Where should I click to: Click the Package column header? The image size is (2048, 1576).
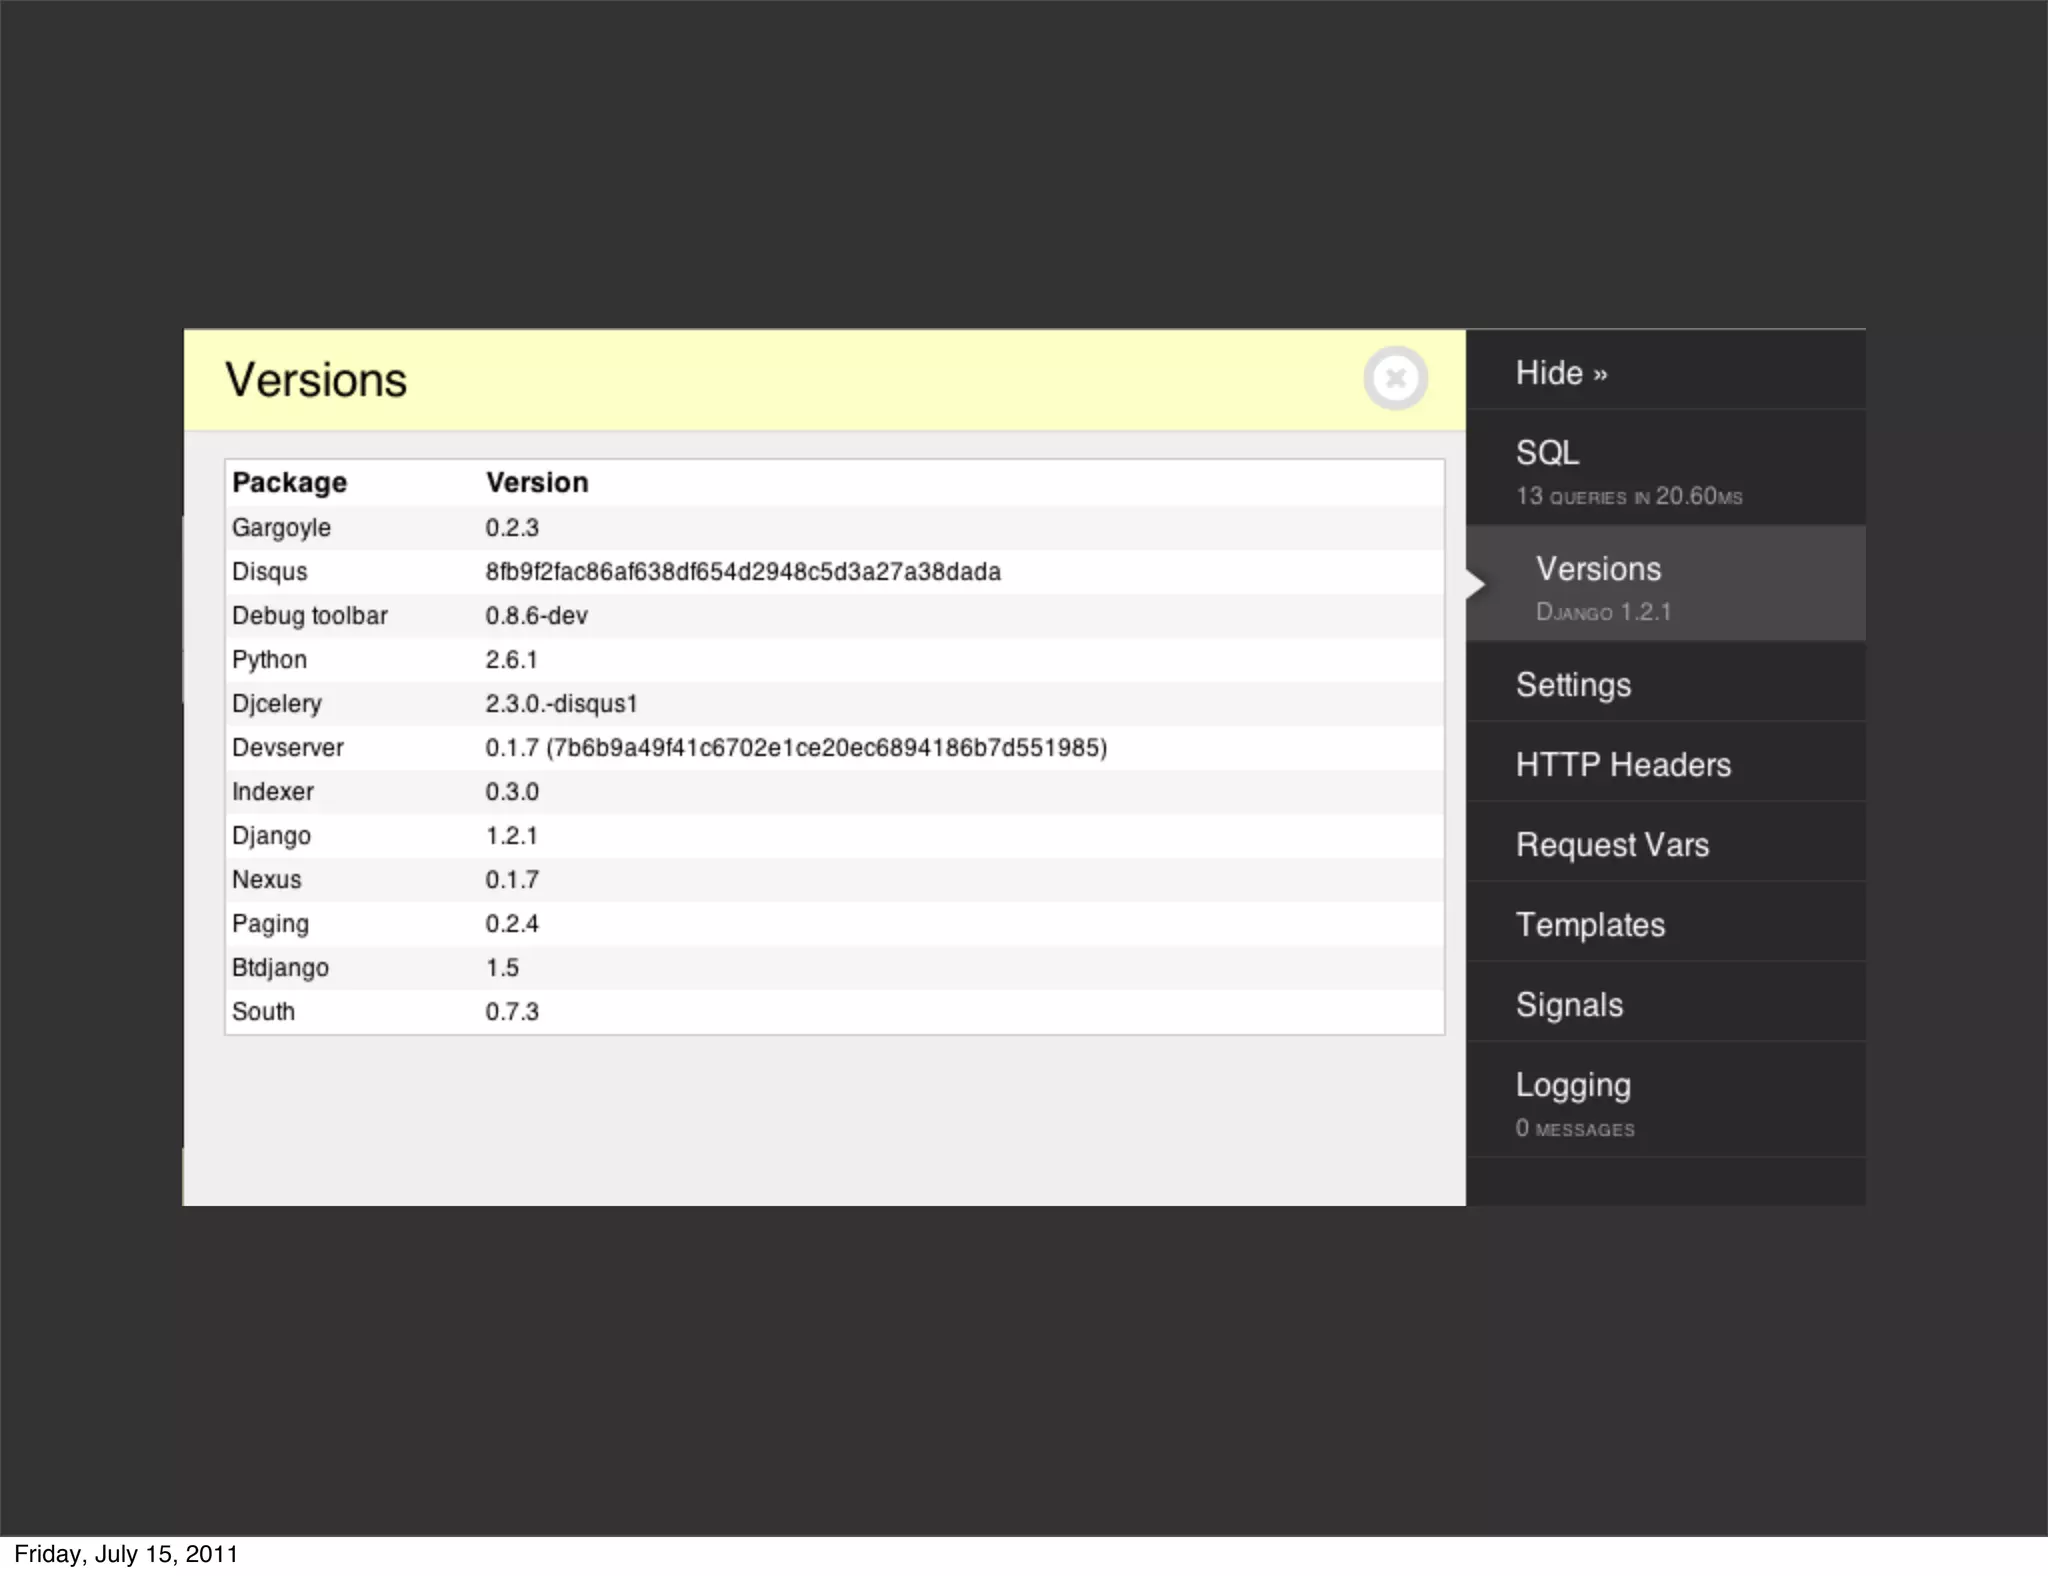click(289, 482)
